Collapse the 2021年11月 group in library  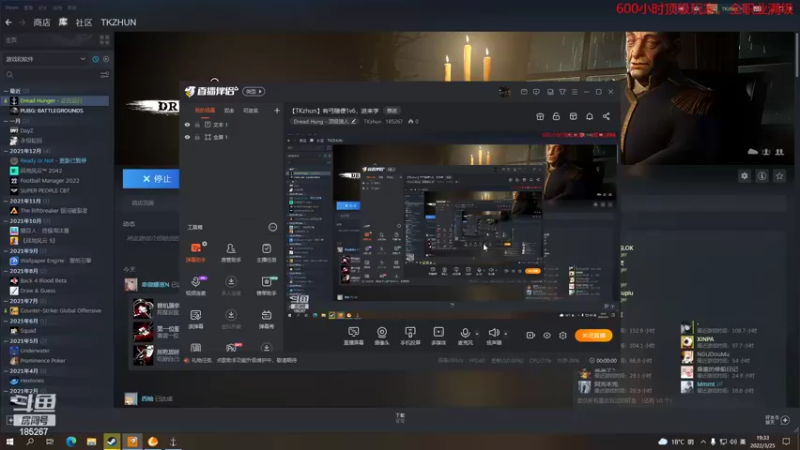click(x=6, y=201)
